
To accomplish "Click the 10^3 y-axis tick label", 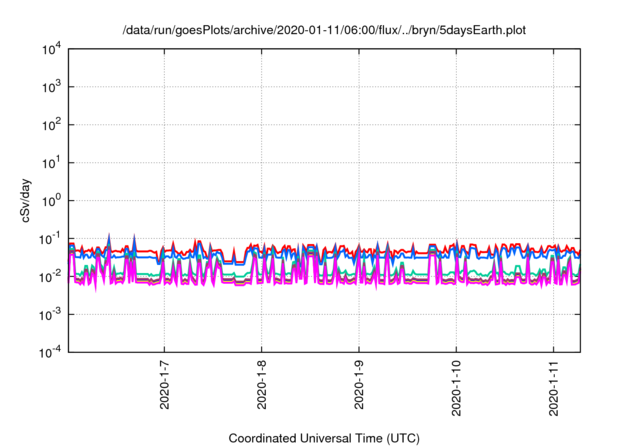I will [x=51, y=87].
